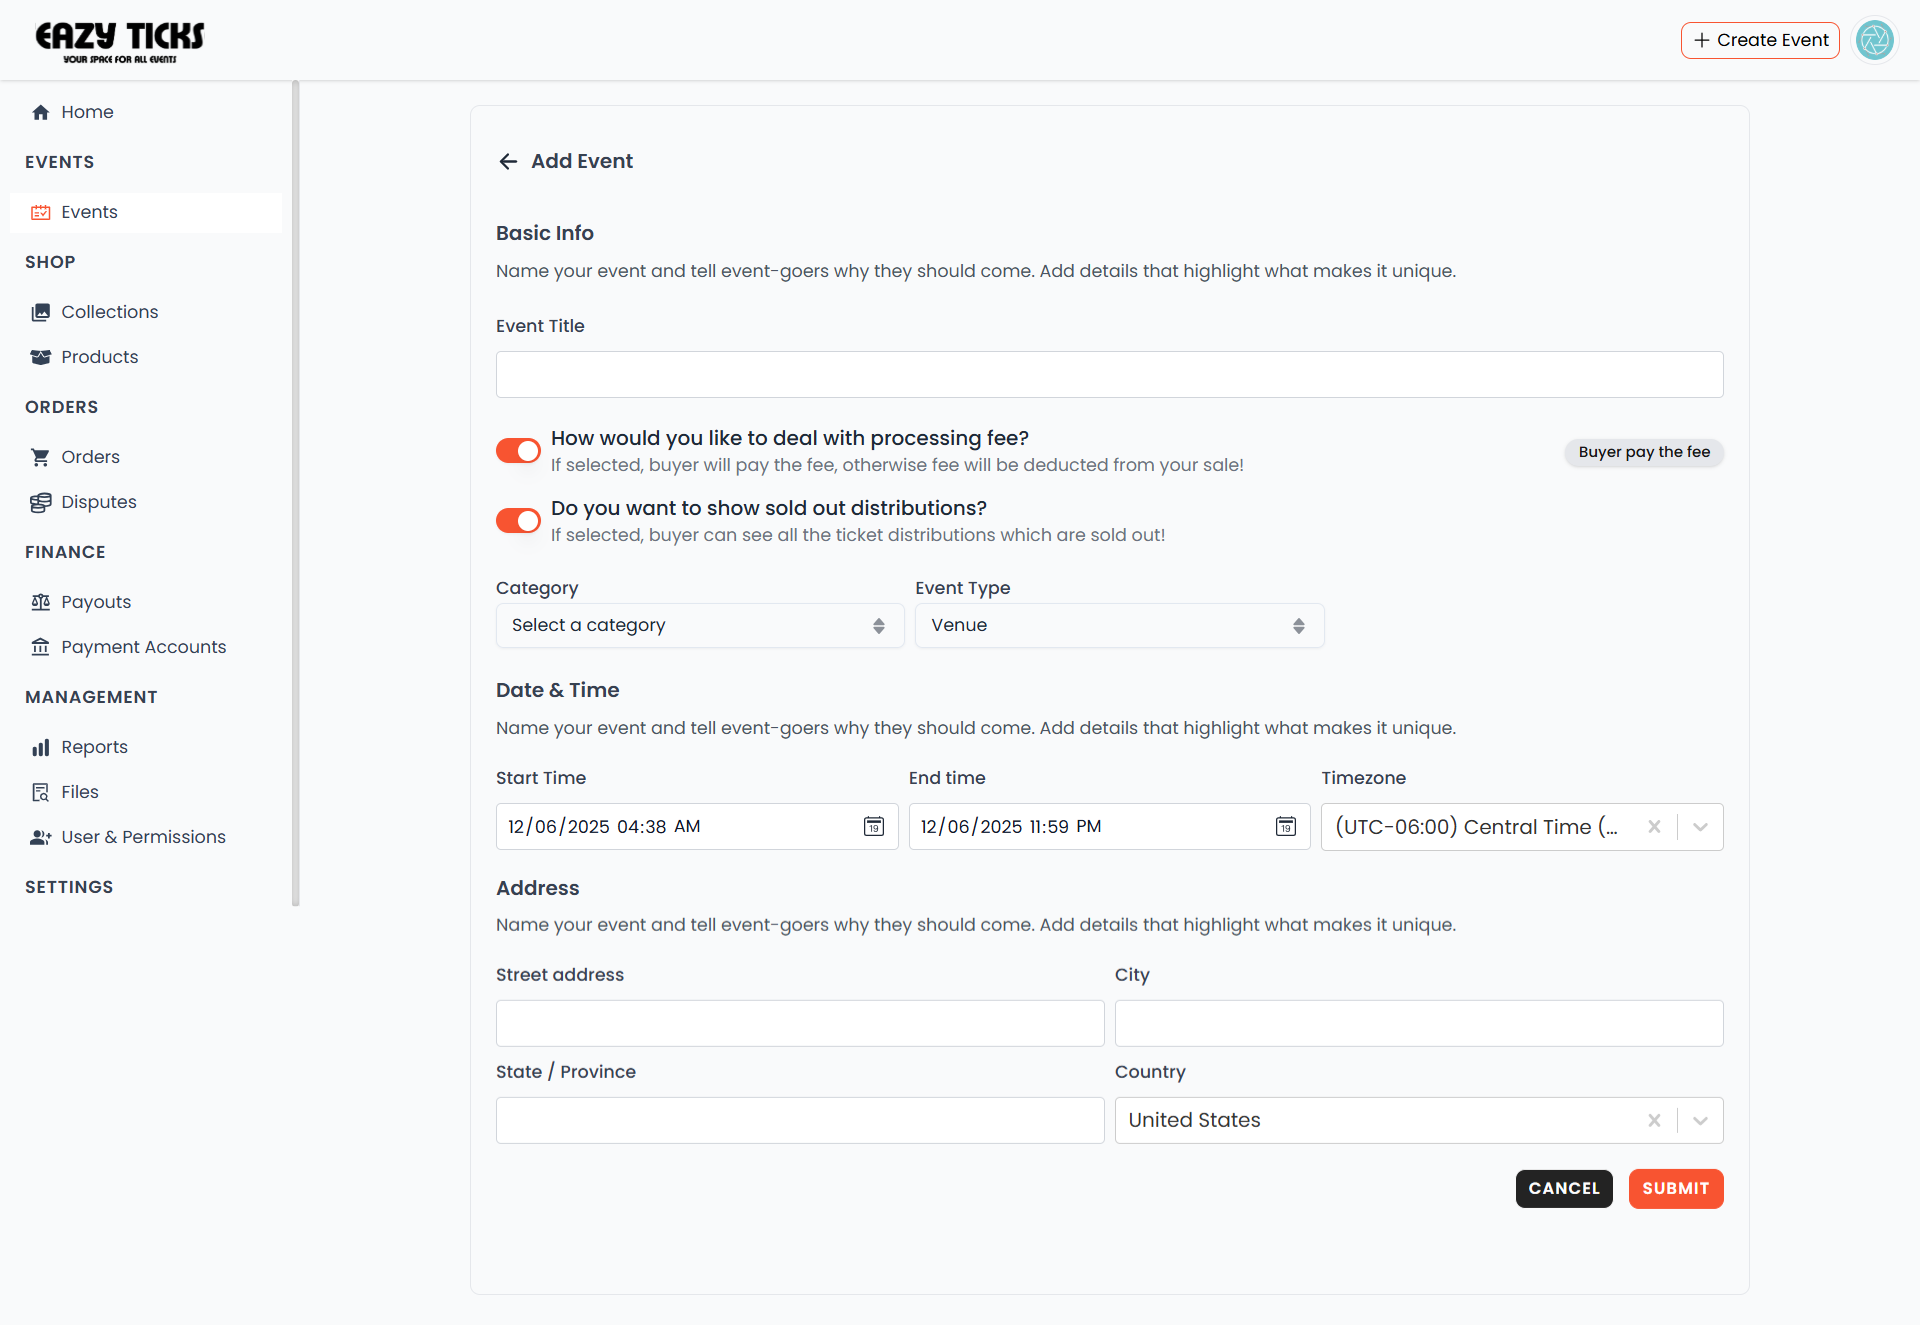Click the Products icon
The height and width of the screenshot is (1327, 1920).
pos(41,357)
